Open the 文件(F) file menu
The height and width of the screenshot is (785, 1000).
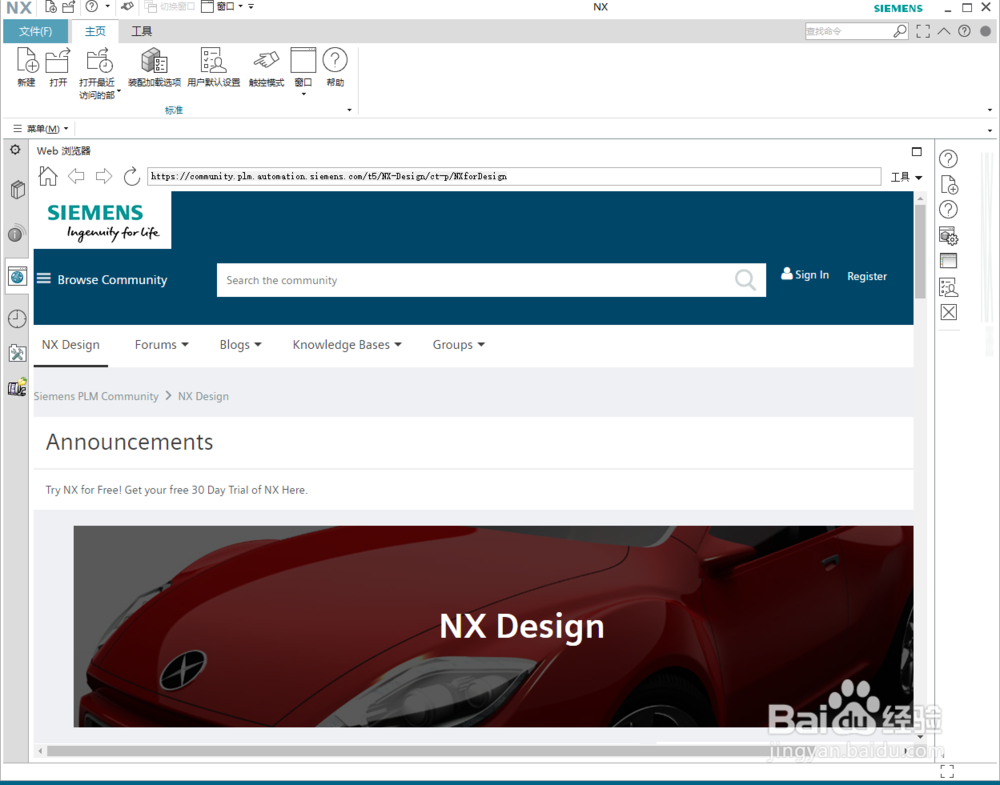click(35, 31)
